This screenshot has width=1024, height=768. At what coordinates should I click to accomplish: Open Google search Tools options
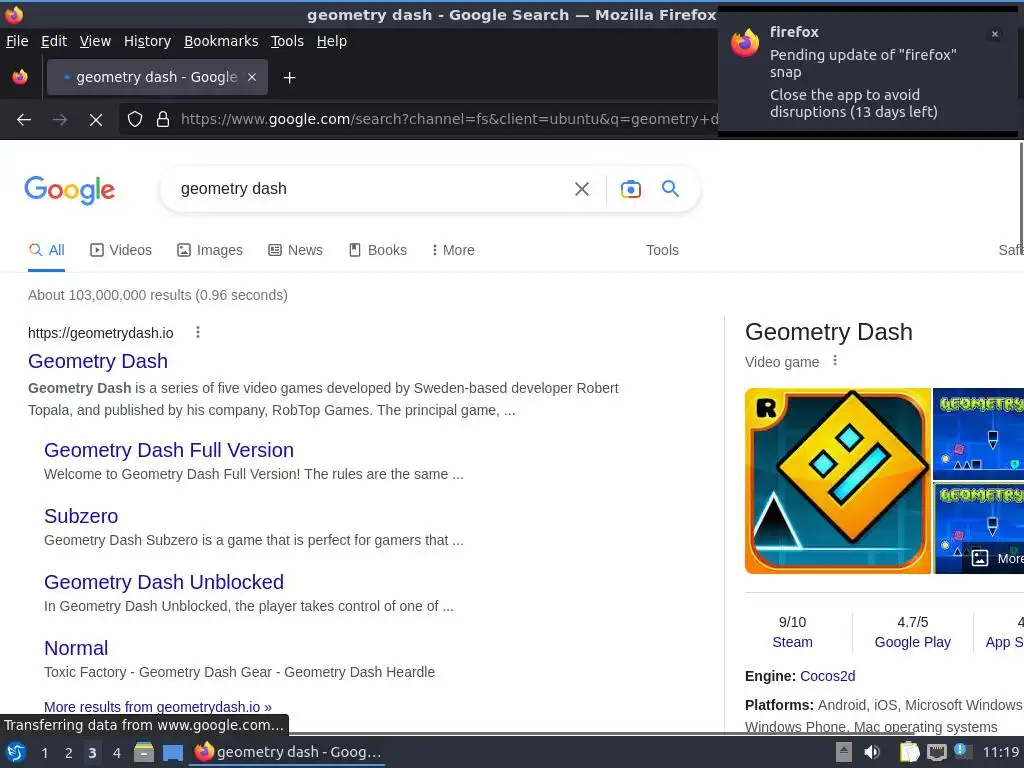(662, 250)
